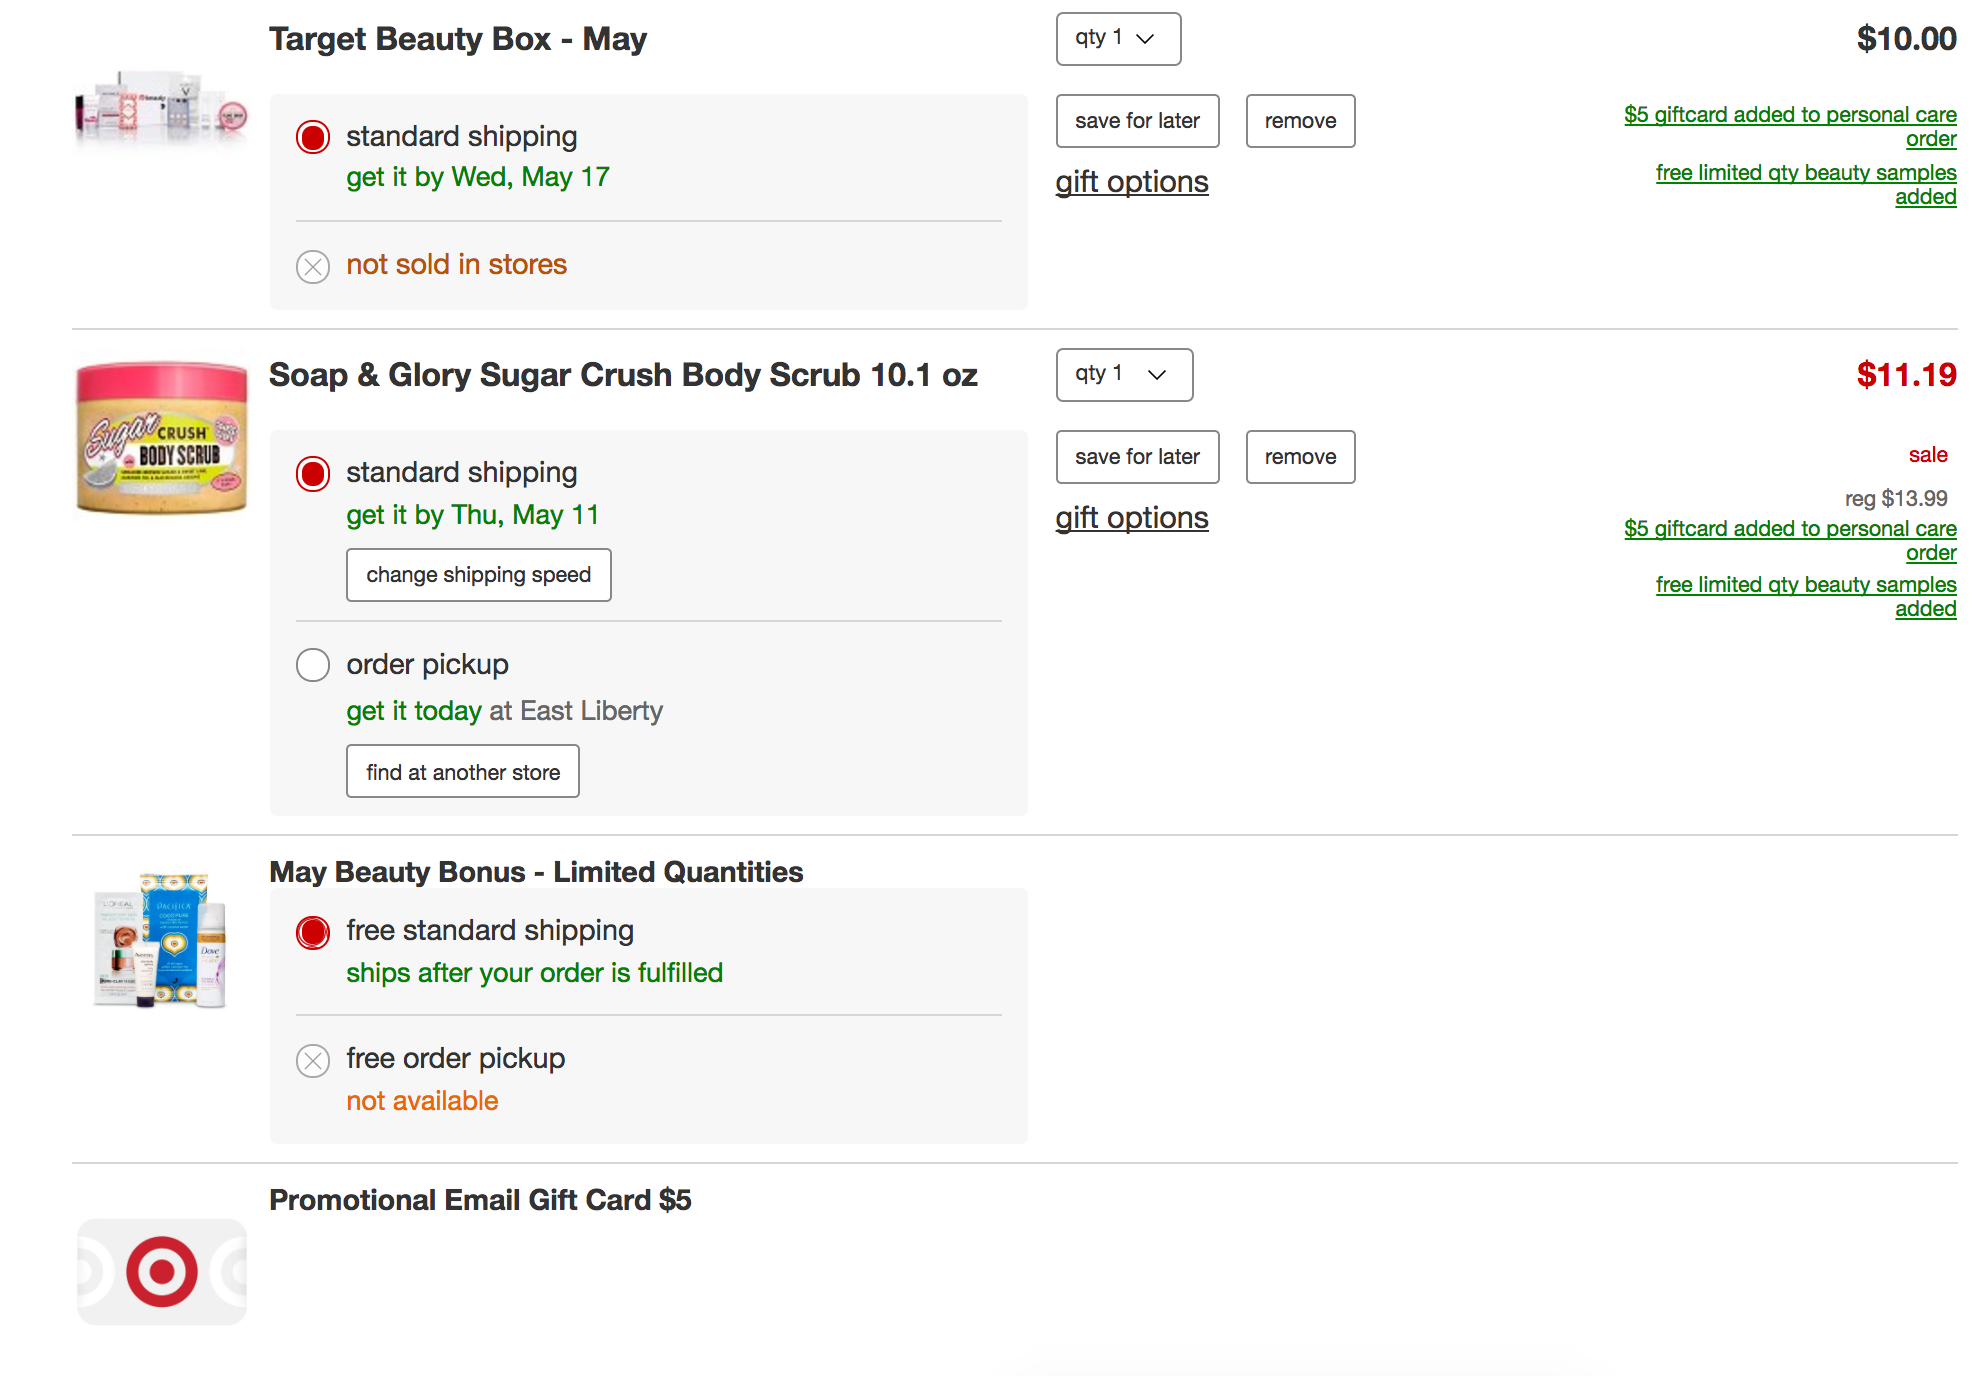
Task: Click find at another store button
Action: click(x=463, y=771)
